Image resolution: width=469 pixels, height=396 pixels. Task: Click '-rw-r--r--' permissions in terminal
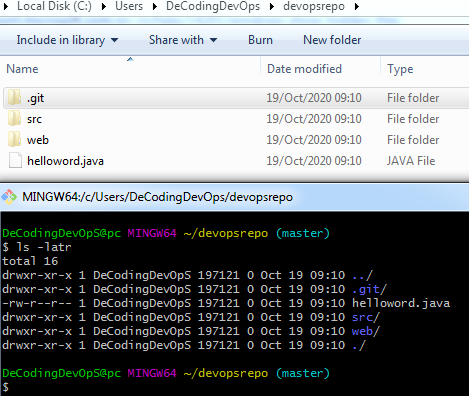(x=37, y=303)
